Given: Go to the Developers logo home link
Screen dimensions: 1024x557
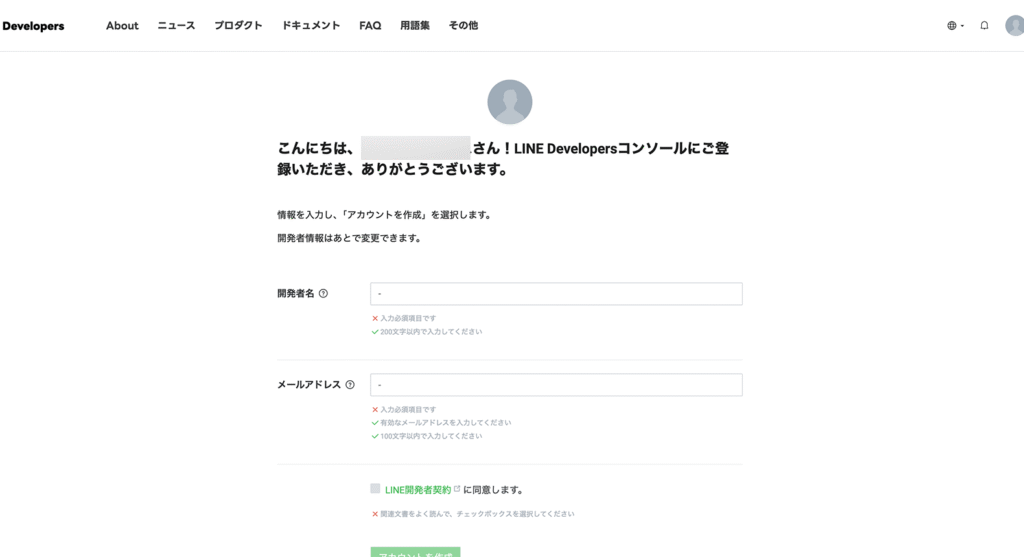Looking at the screenshot, I should click(33, 26).
